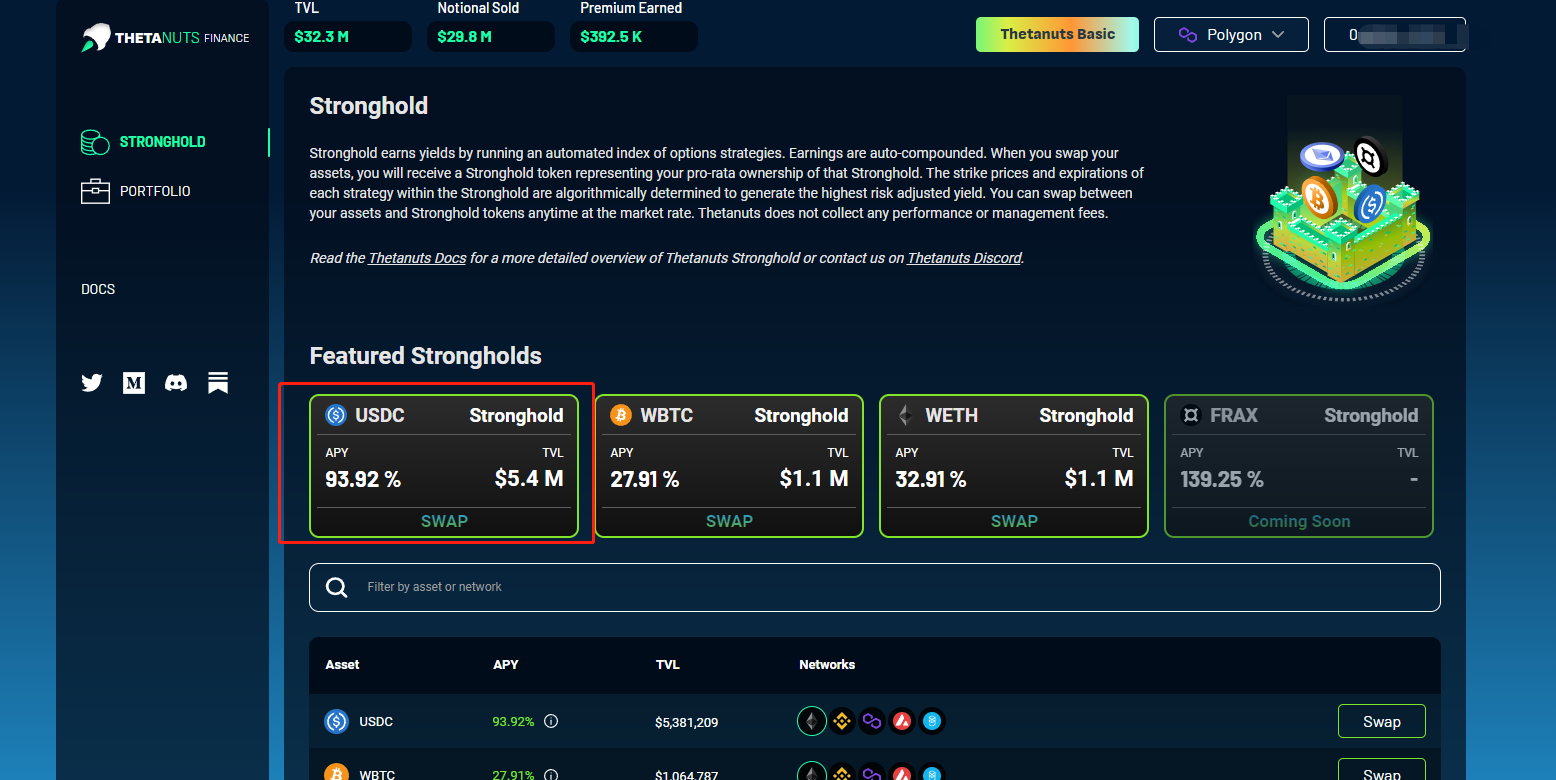Click the info icon beside 93.92% APY

[x=551, y=721]
